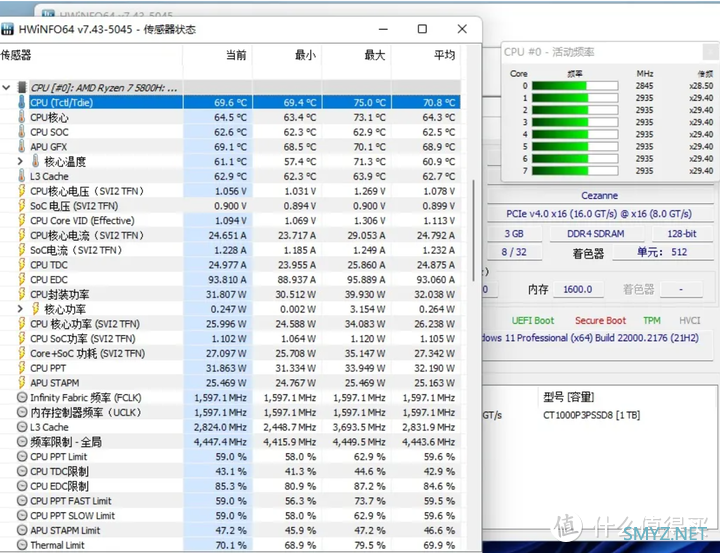
Task: Select the CPU PPT FAST Limit row
Action: 230,501
